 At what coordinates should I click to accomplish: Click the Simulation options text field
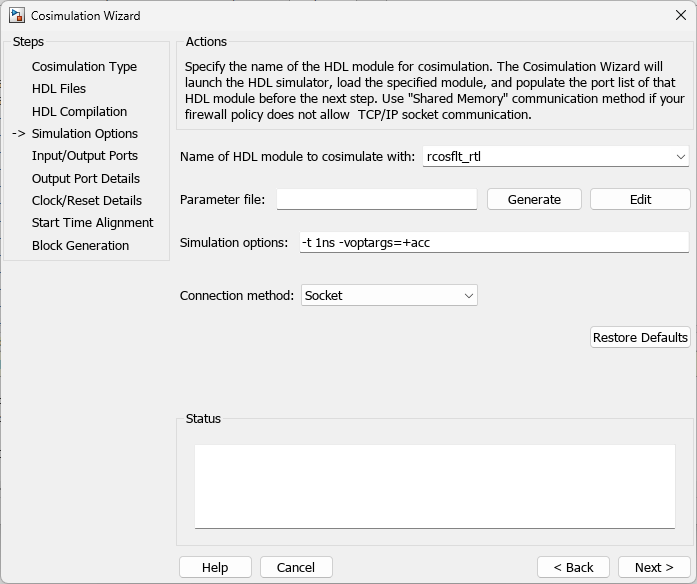coord(494,243)
